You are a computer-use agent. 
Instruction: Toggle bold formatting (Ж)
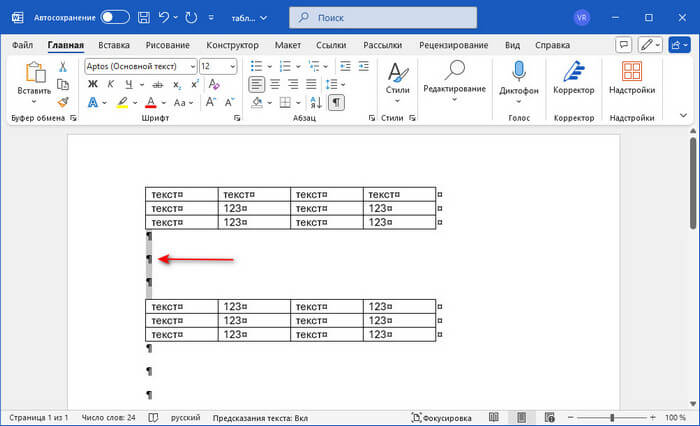click(x=93, y=84)
